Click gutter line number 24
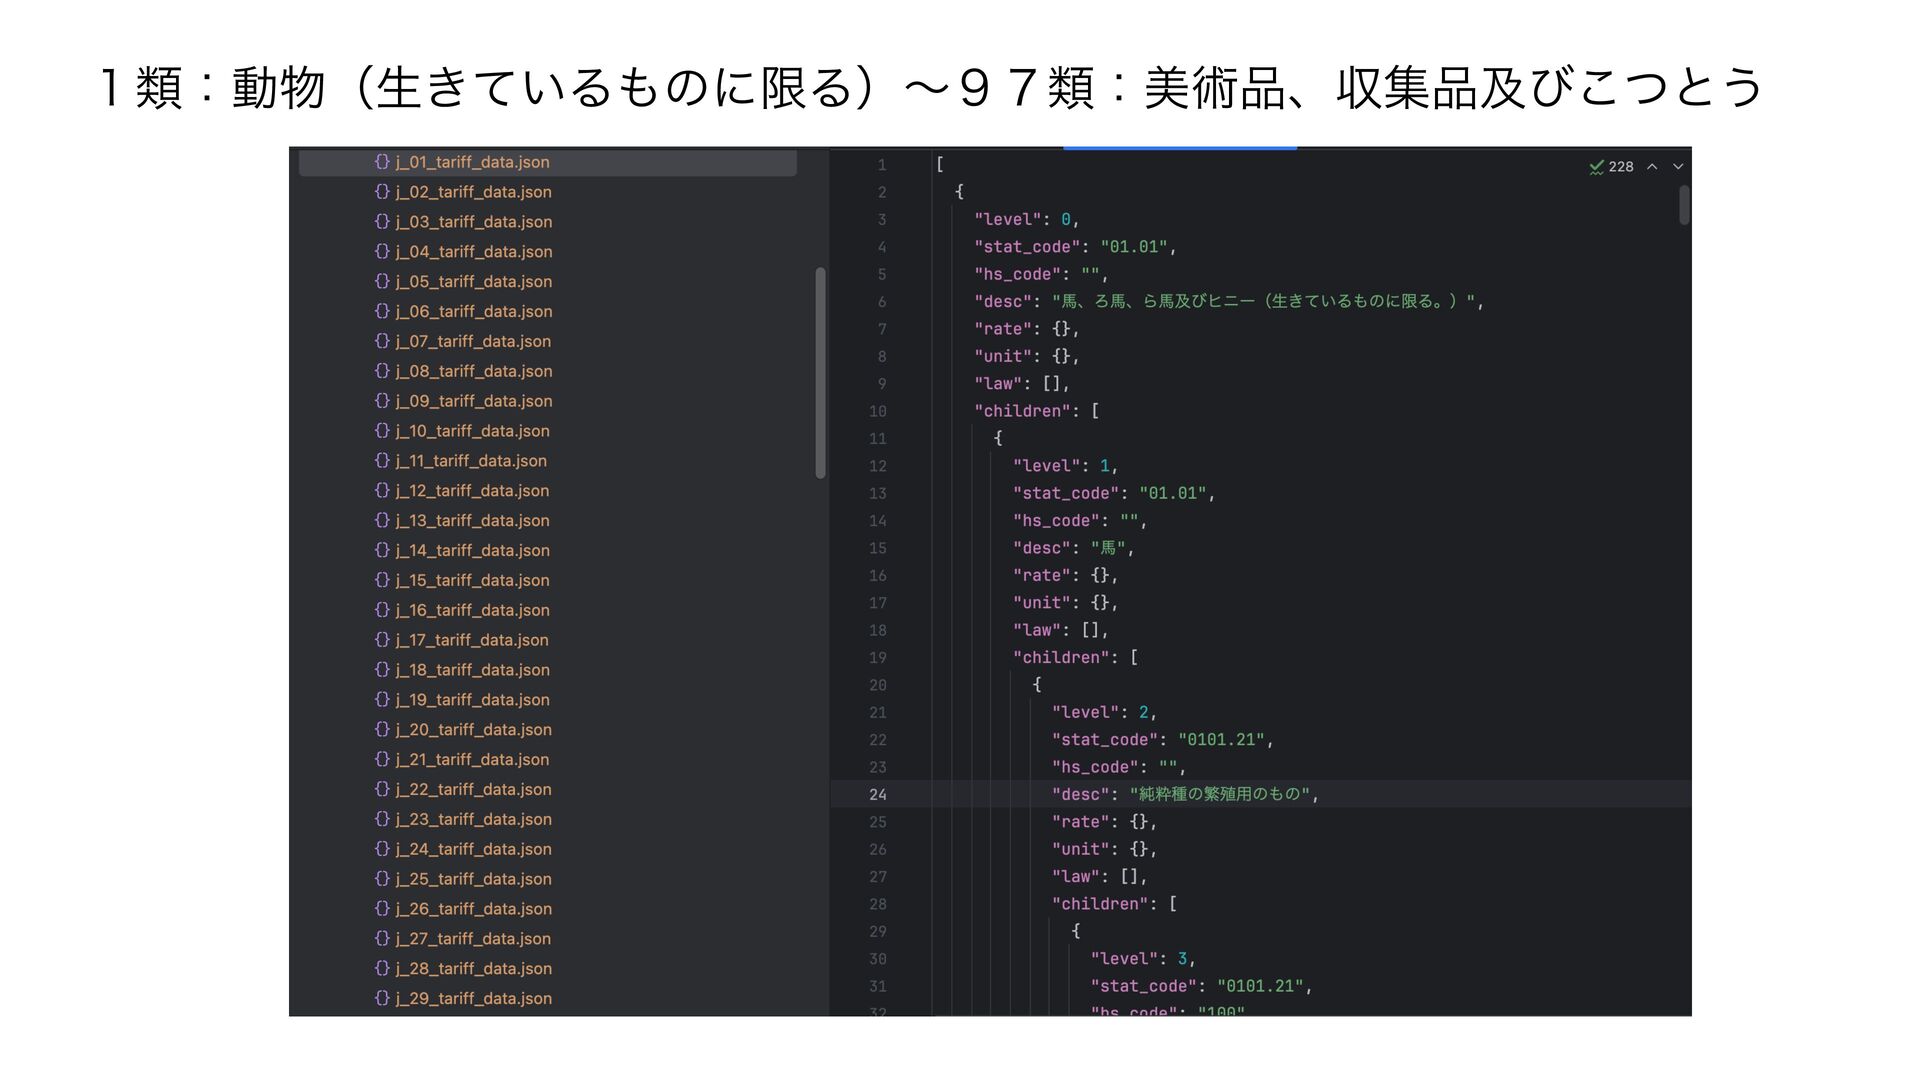Viewport: 1920px width, 1080px height. [877, 795]
